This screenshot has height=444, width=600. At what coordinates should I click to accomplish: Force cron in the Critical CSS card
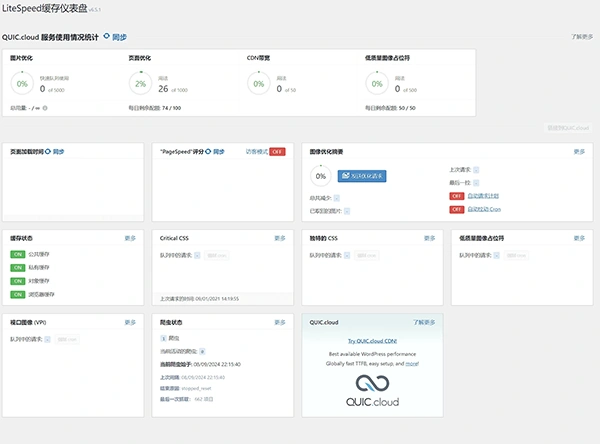[217, 255]
